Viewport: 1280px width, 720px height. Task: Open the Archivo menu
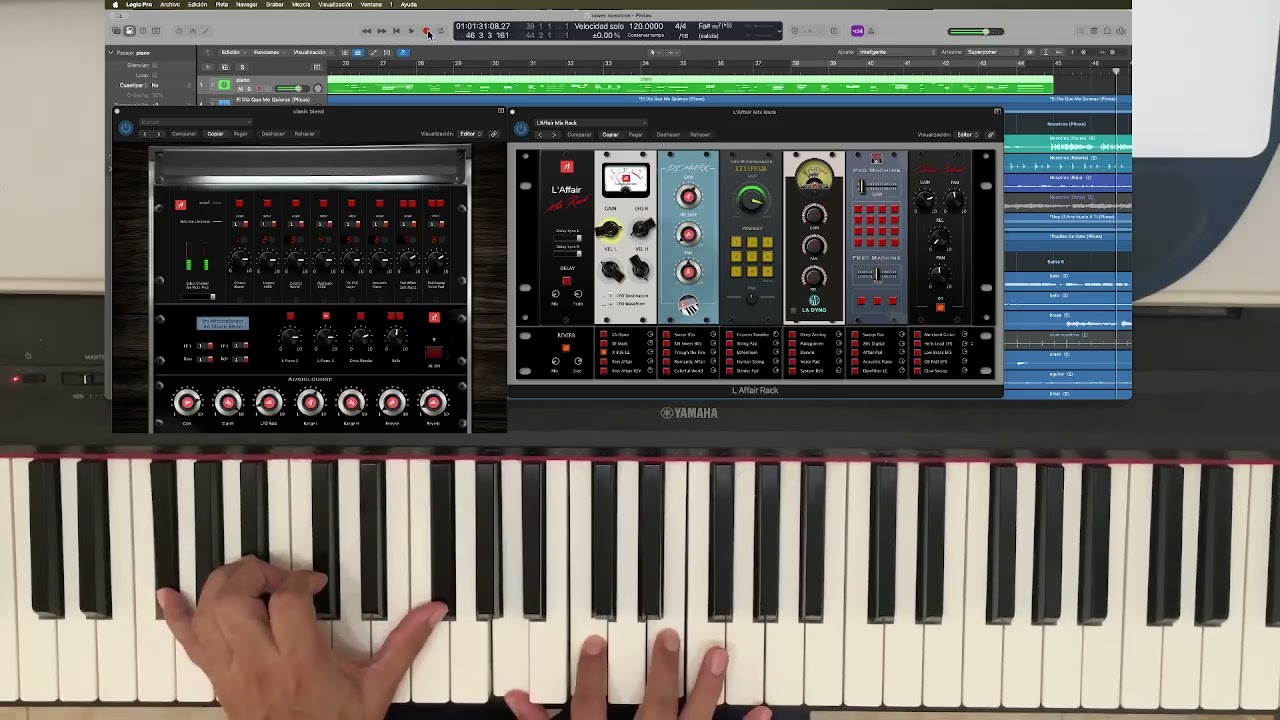click(x=170, y=4)
